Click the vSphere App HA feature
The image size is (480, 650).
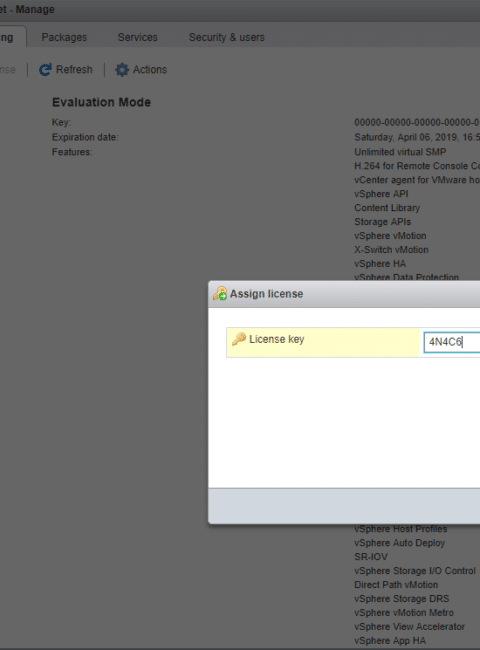click(x=390, y=640)
